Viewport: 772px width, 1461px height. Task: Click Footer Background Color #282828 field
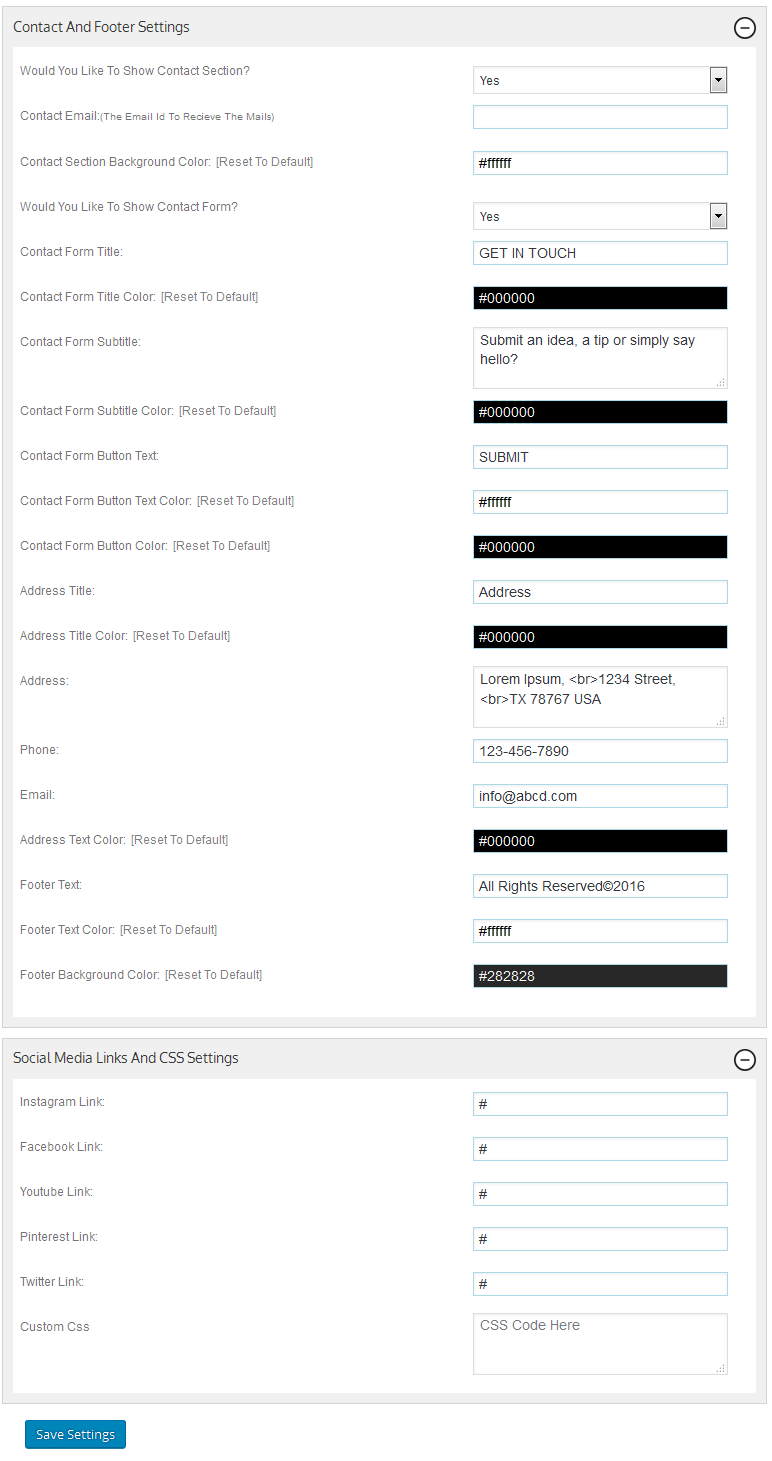pyautogui.click(x=600, y=976)
